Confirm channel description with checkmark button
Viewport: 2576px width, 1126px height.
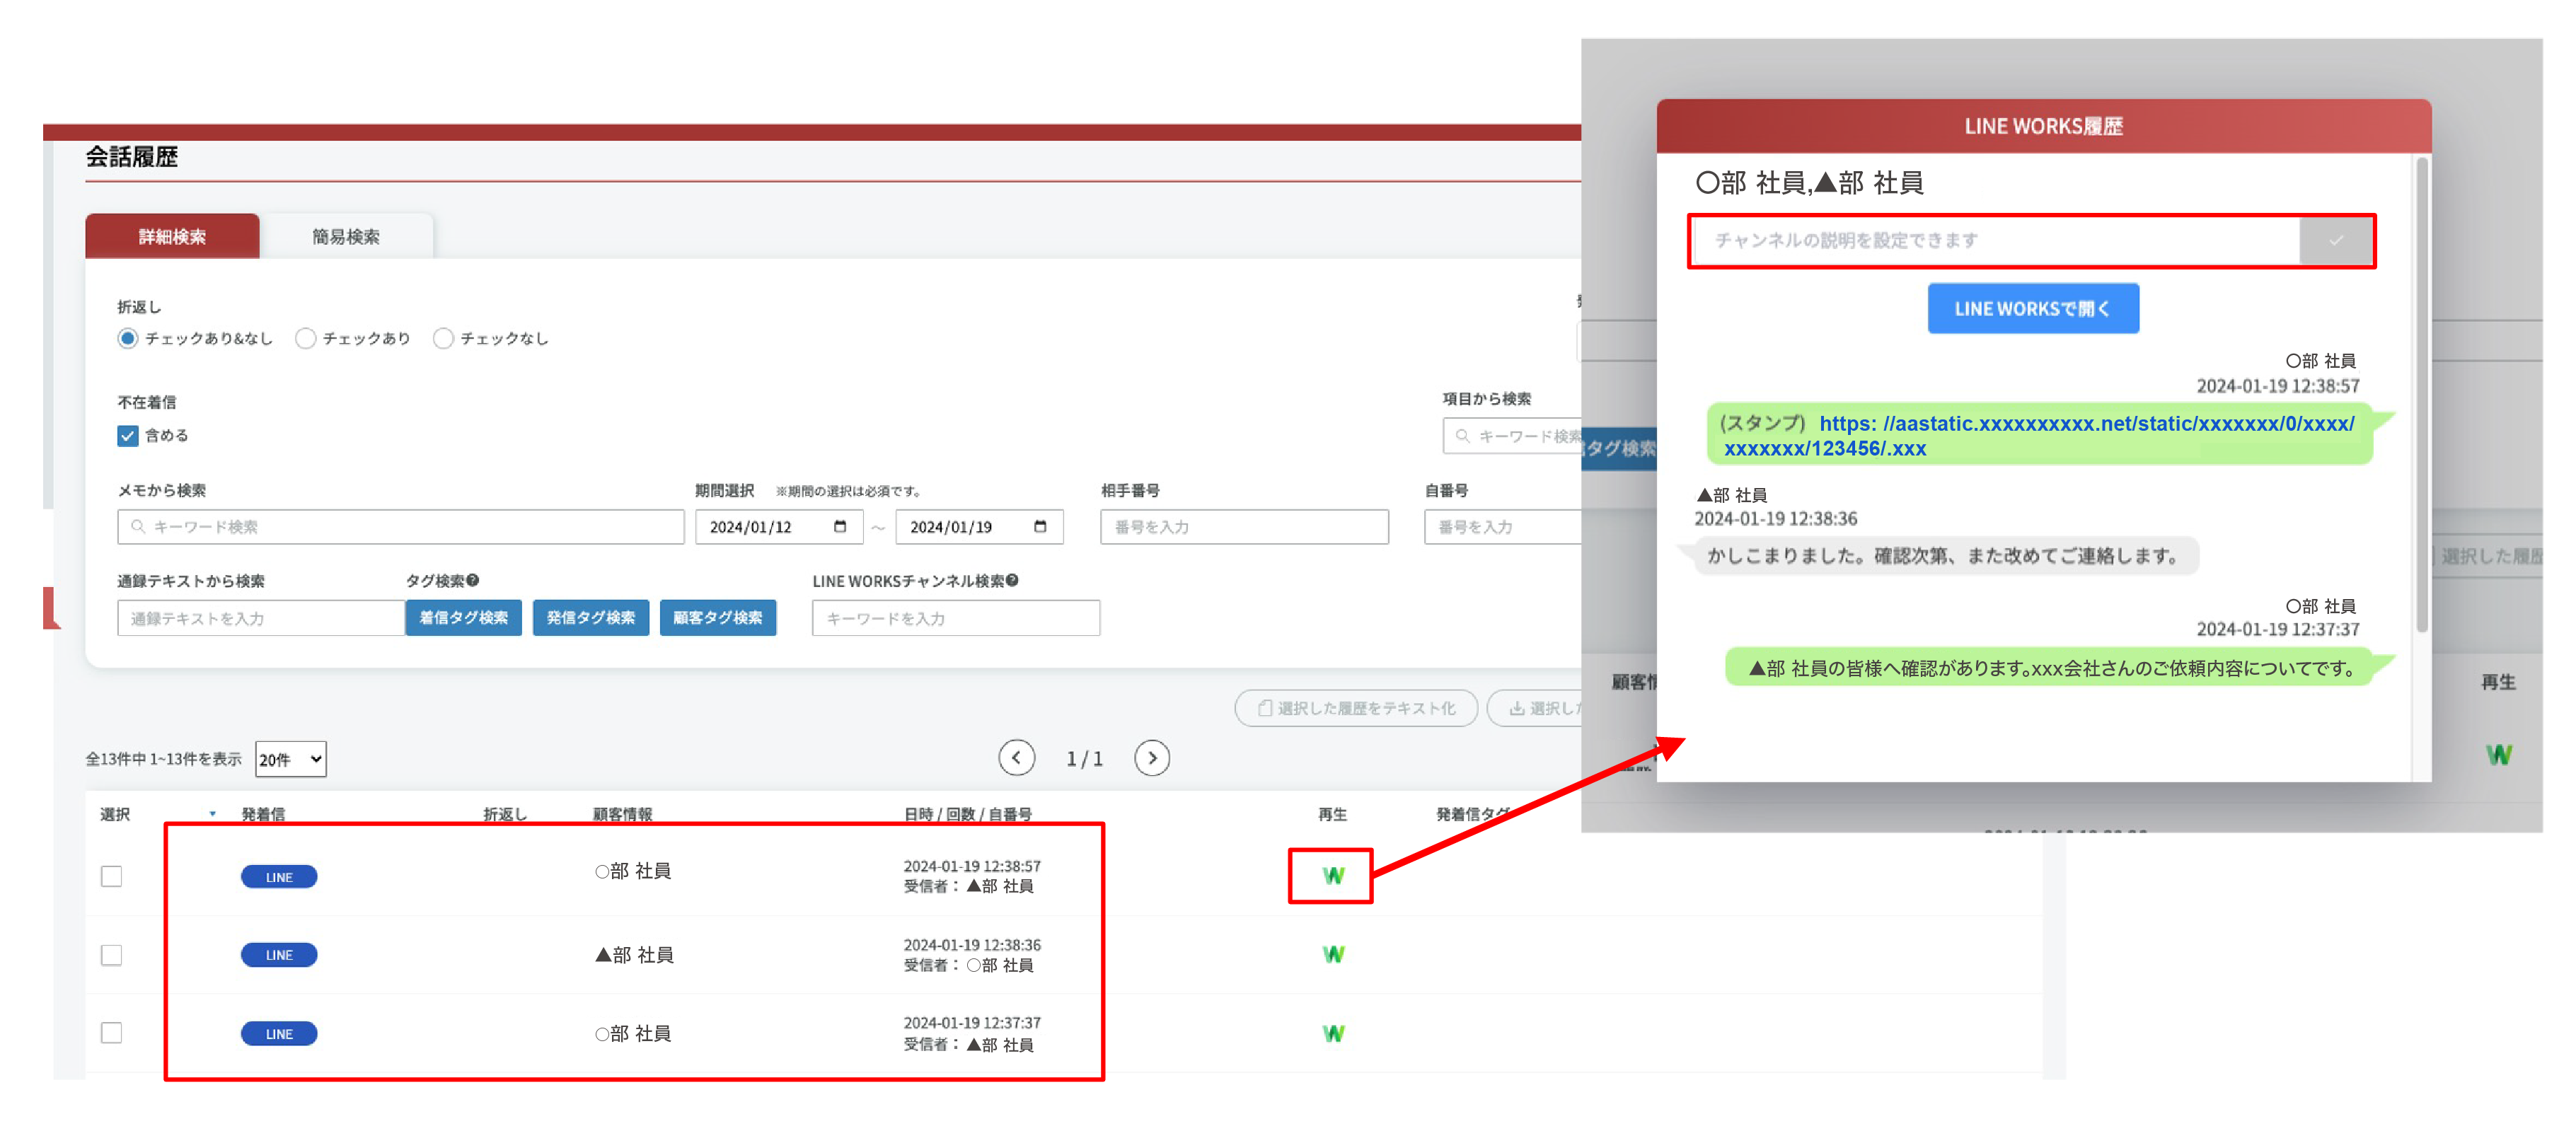point(2335,241)
